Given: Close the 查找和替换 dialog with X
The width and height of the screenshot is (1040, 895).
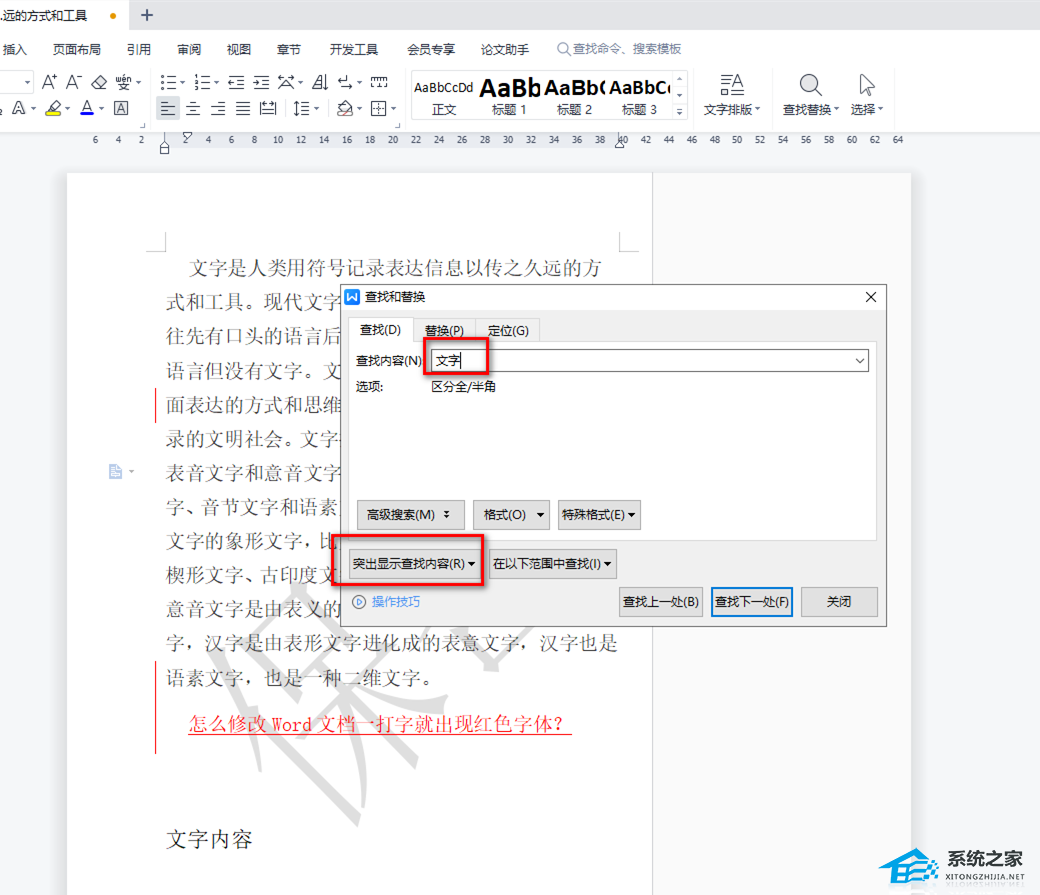Looking at the screenshot, I should (871, 297).
